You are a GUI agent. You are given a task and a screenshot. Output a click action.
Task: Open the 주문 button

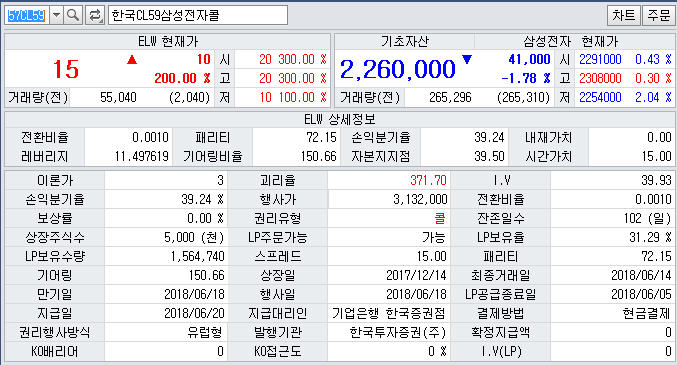[x=658, y=16]
